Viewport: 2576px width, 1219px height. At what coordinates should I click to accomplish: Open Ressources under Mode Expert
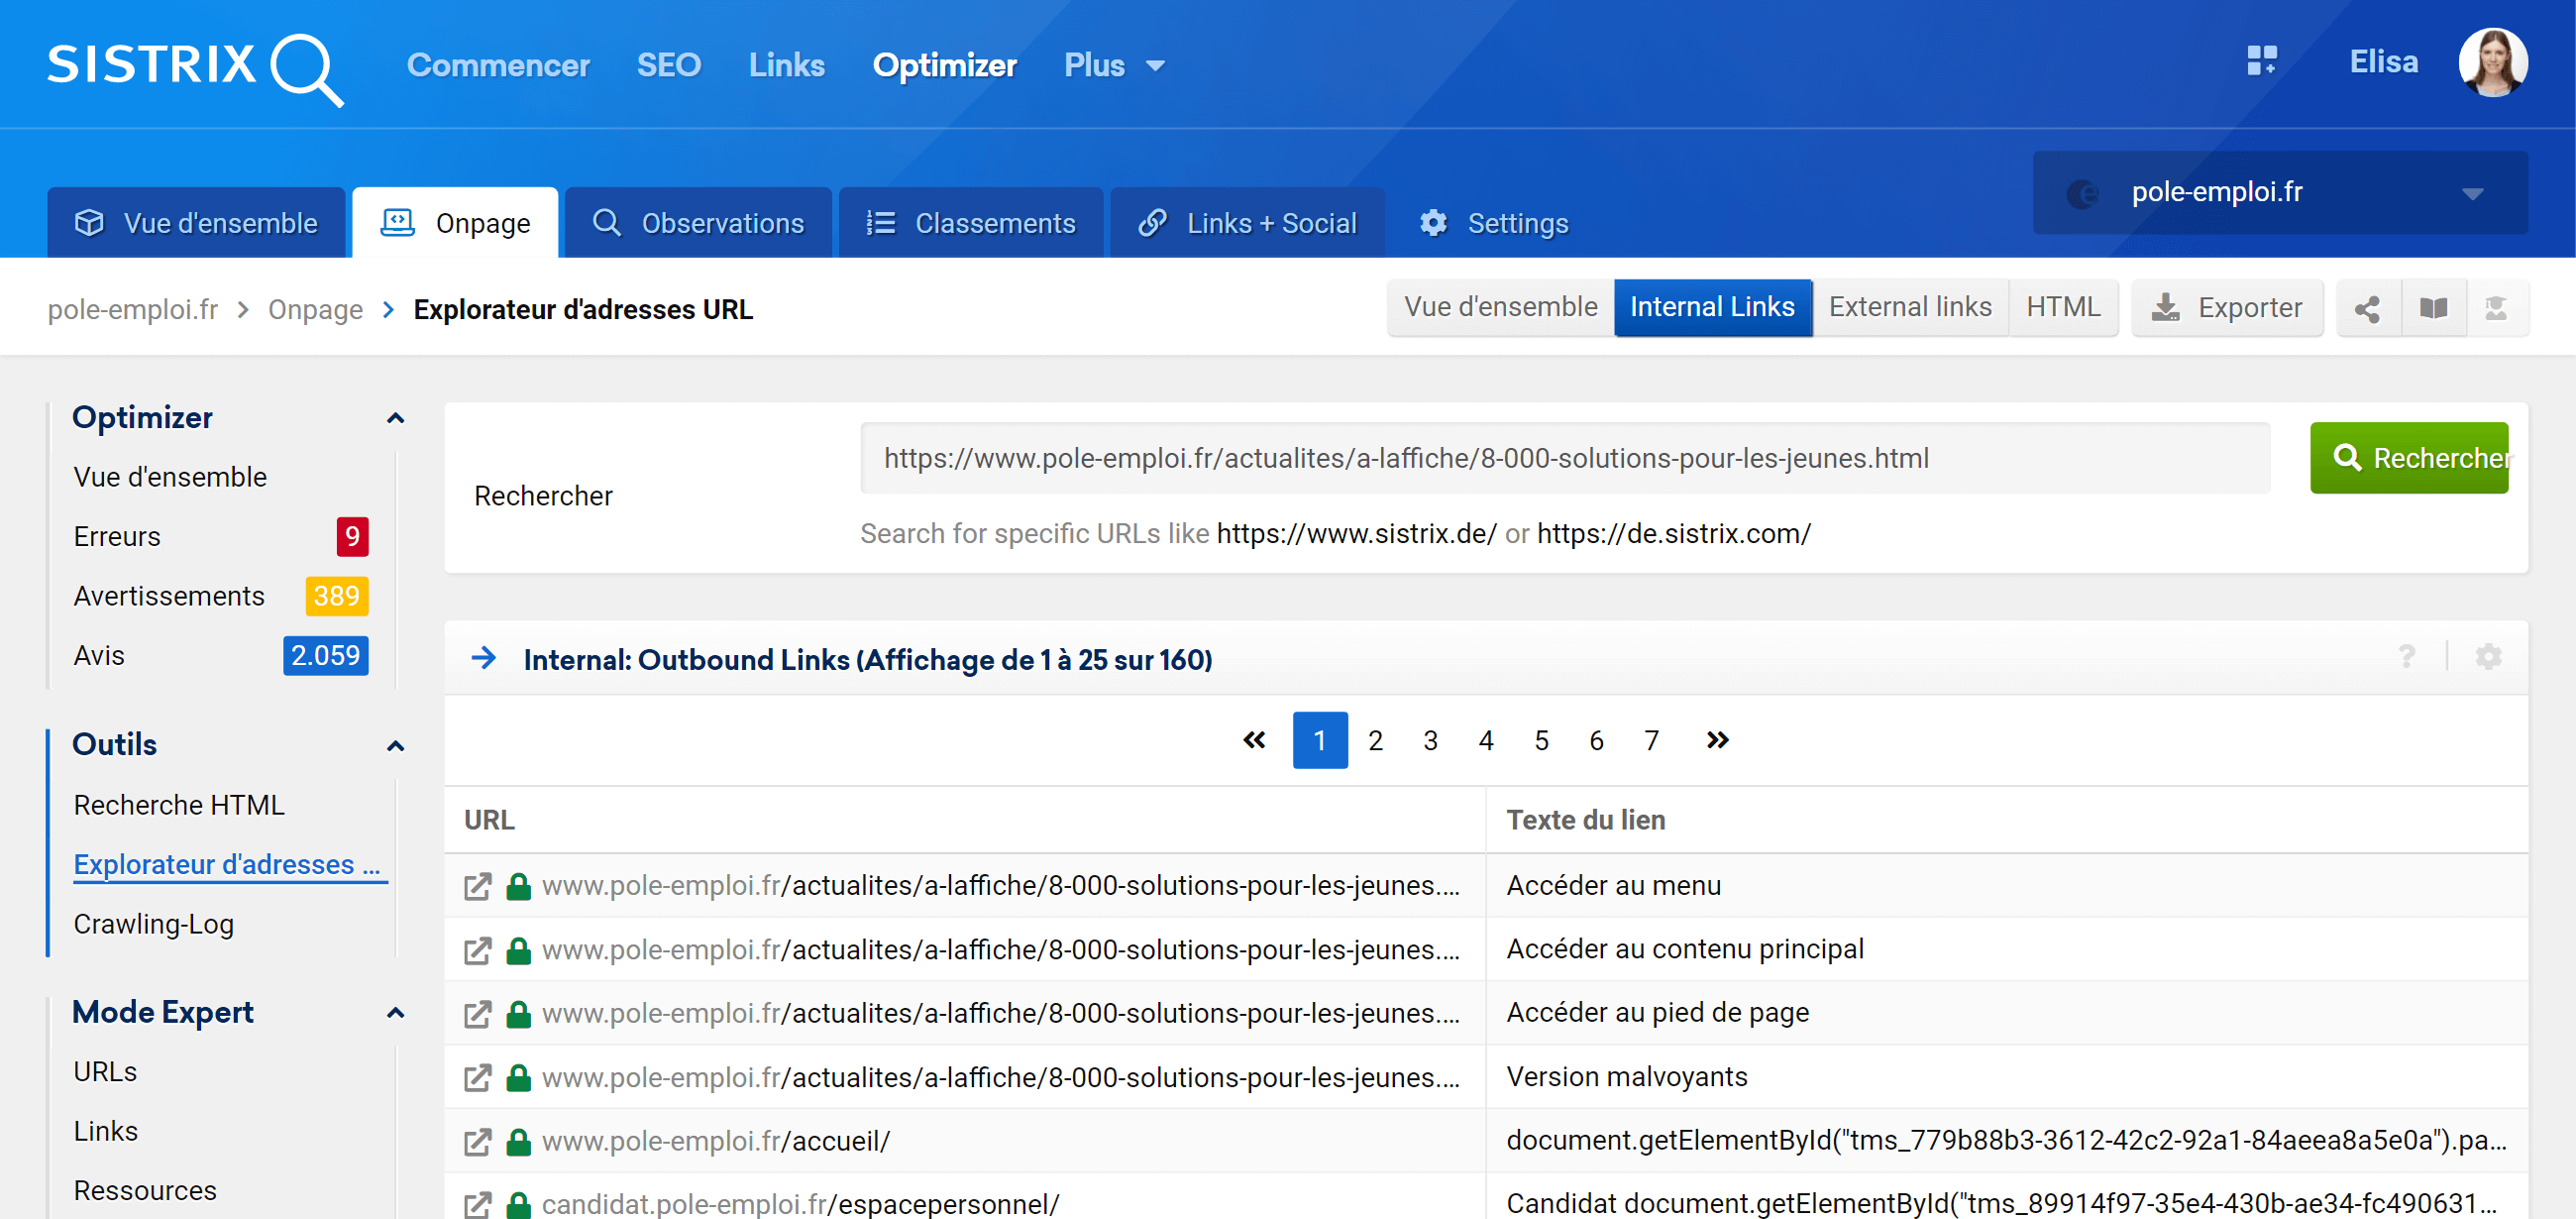(145, 1191)
